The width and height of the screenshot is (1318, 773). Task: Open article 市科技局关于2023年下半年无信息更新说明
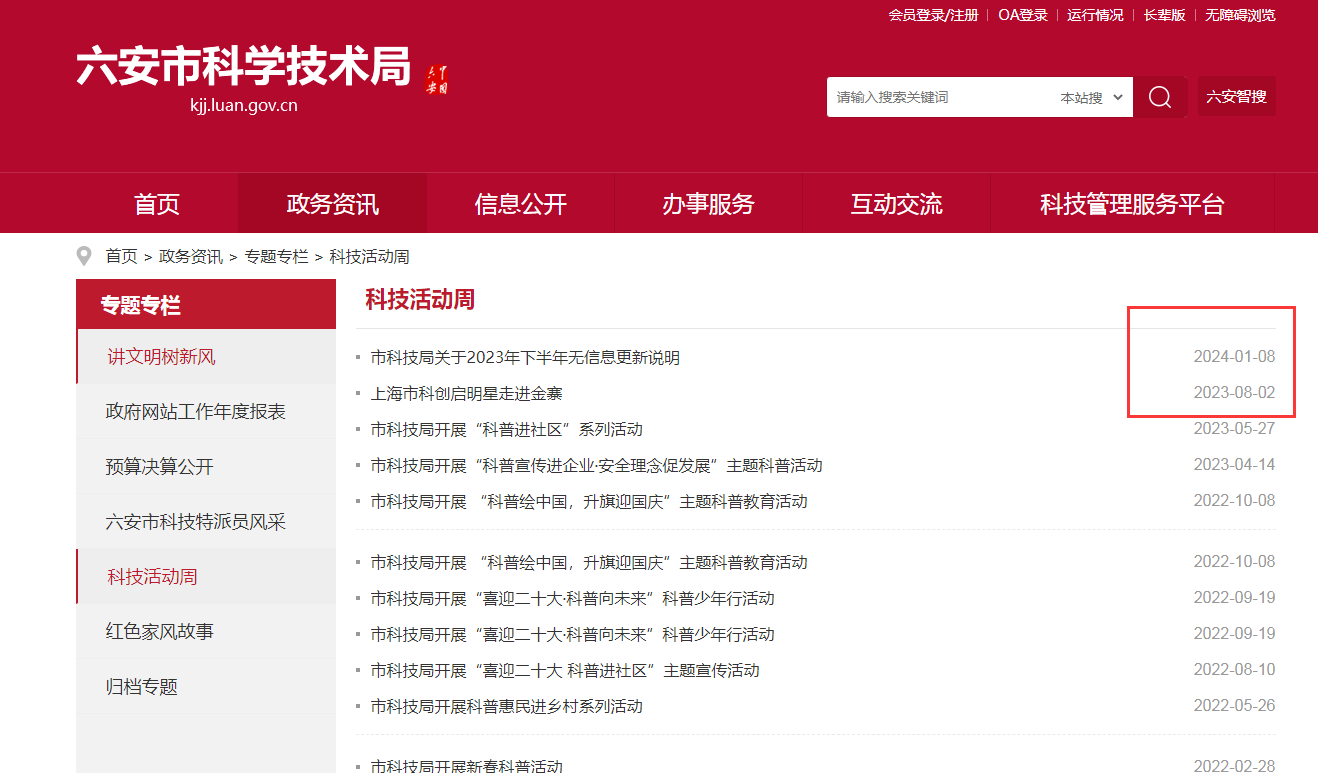click(x=525, y=357)
